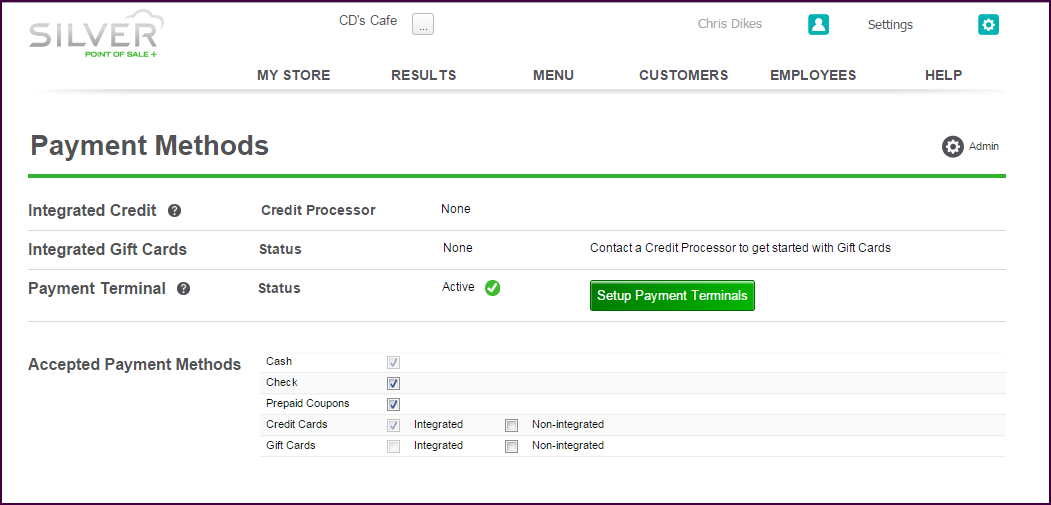Open store selector ellipsis next to CD's Cafe
Screen dimensions: 1051x505
pyautogui.click(x=423, y=25)
